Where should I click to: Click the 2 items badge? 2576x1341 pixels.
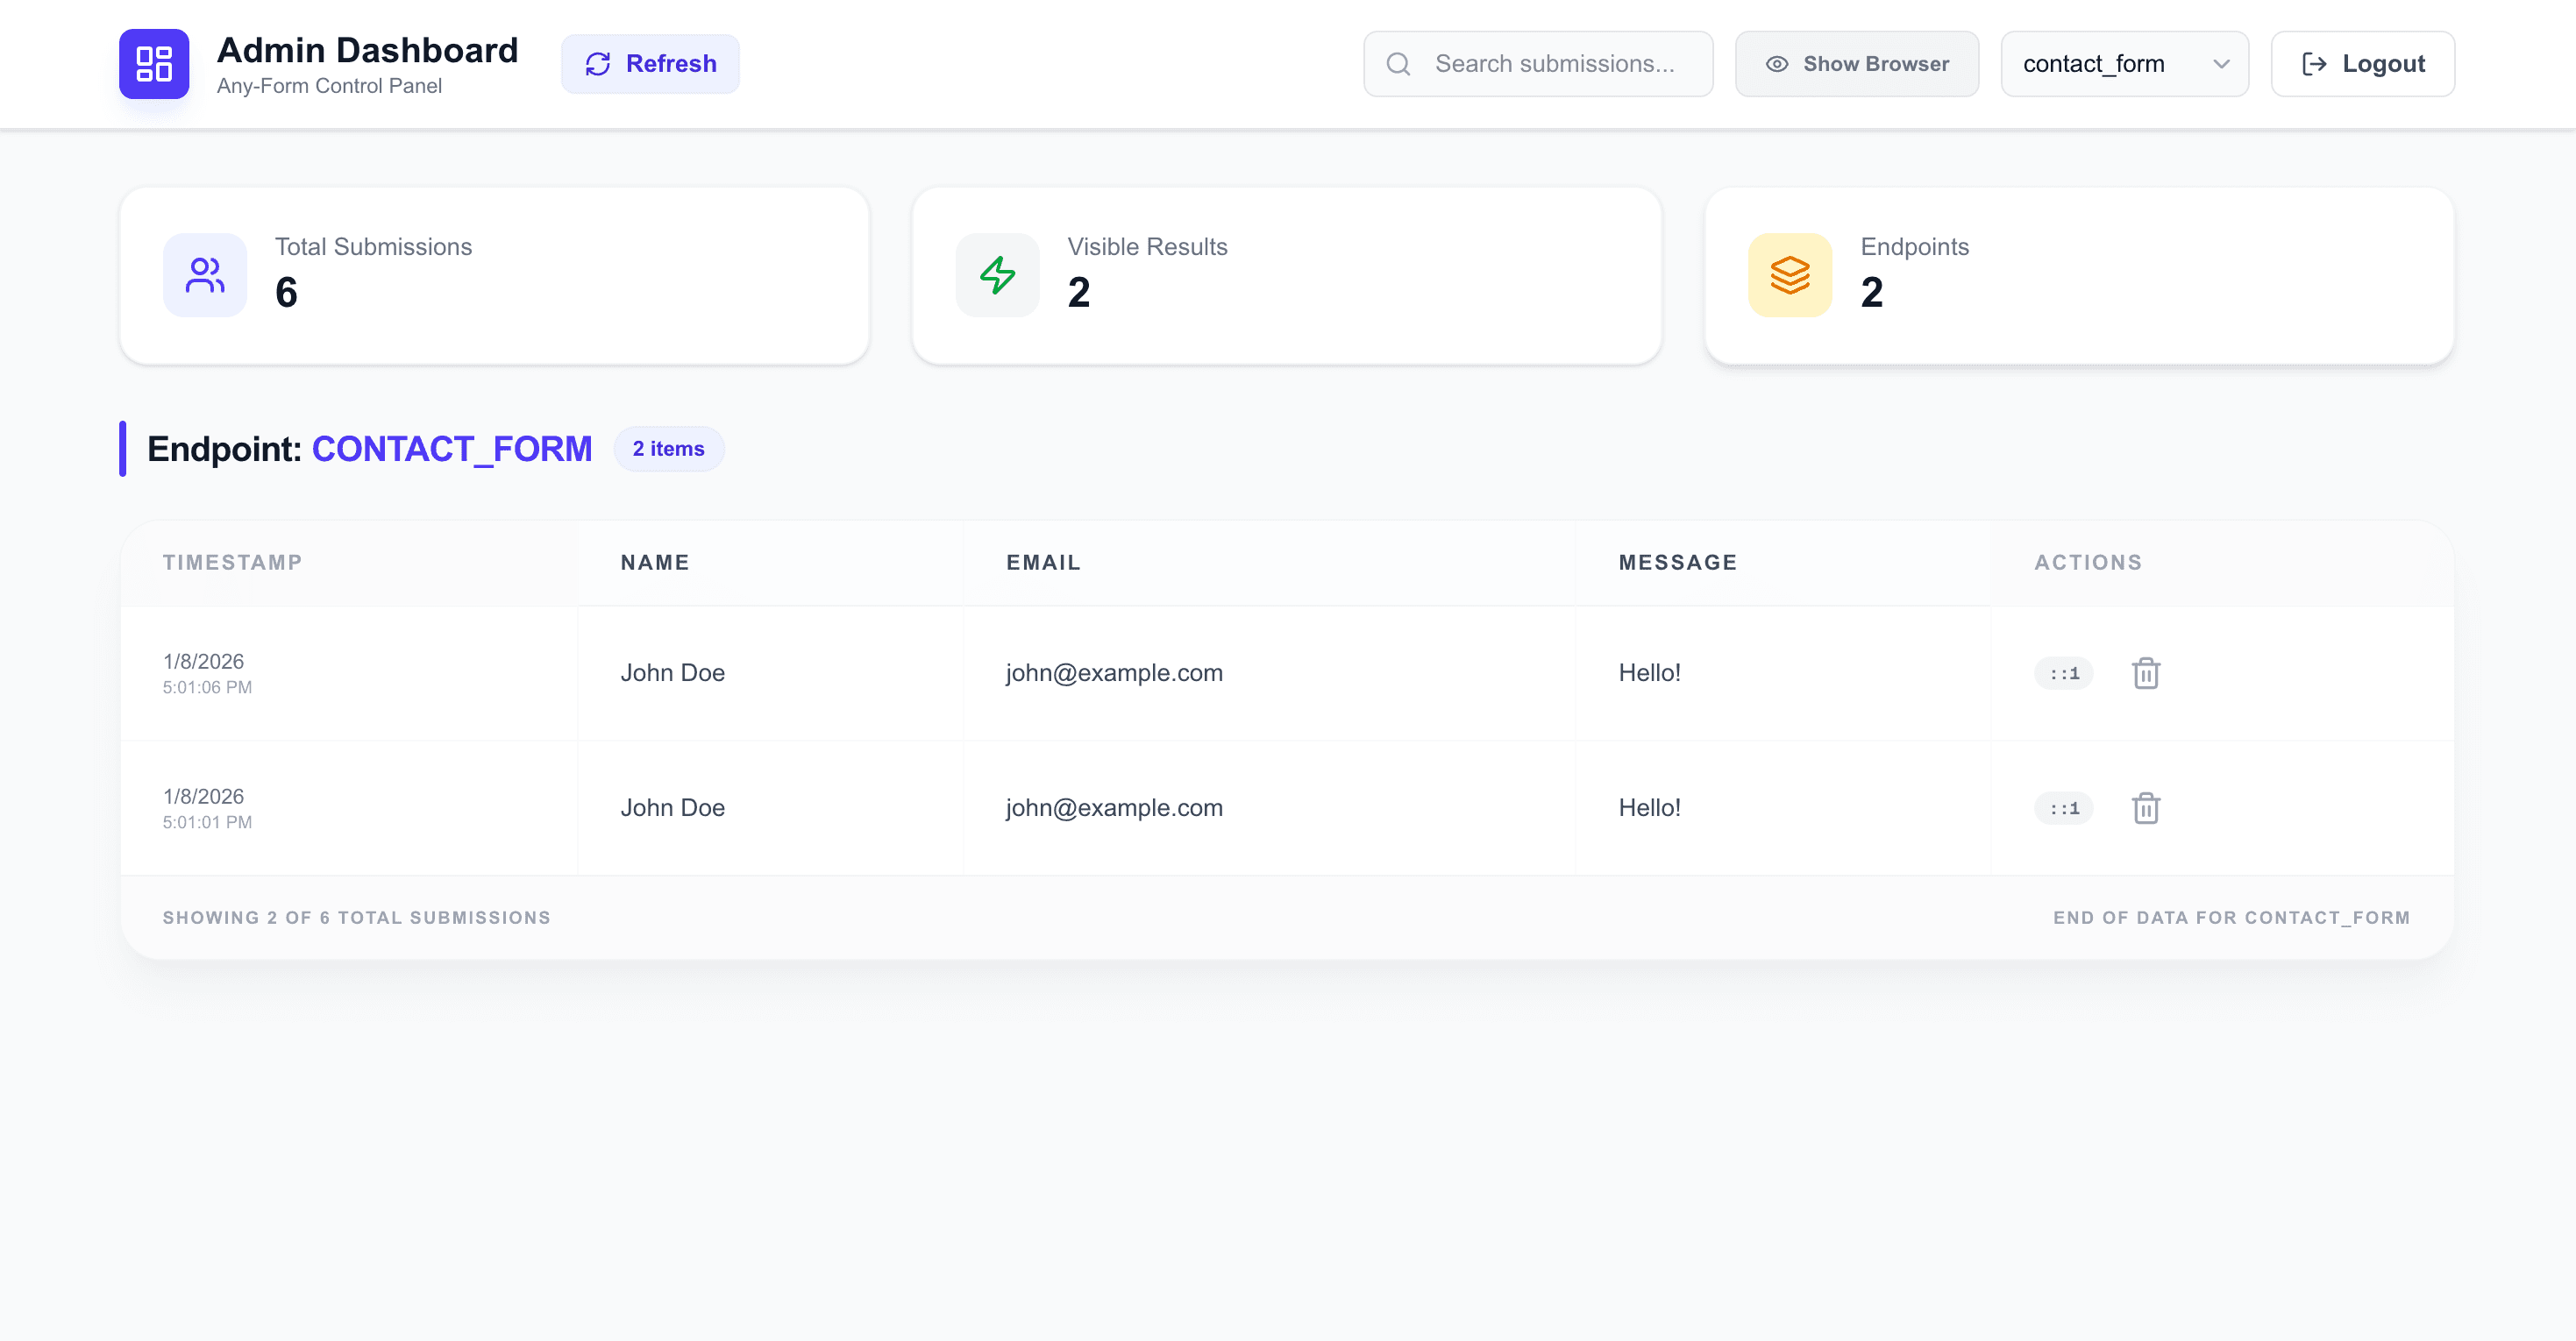pos(669,449)
